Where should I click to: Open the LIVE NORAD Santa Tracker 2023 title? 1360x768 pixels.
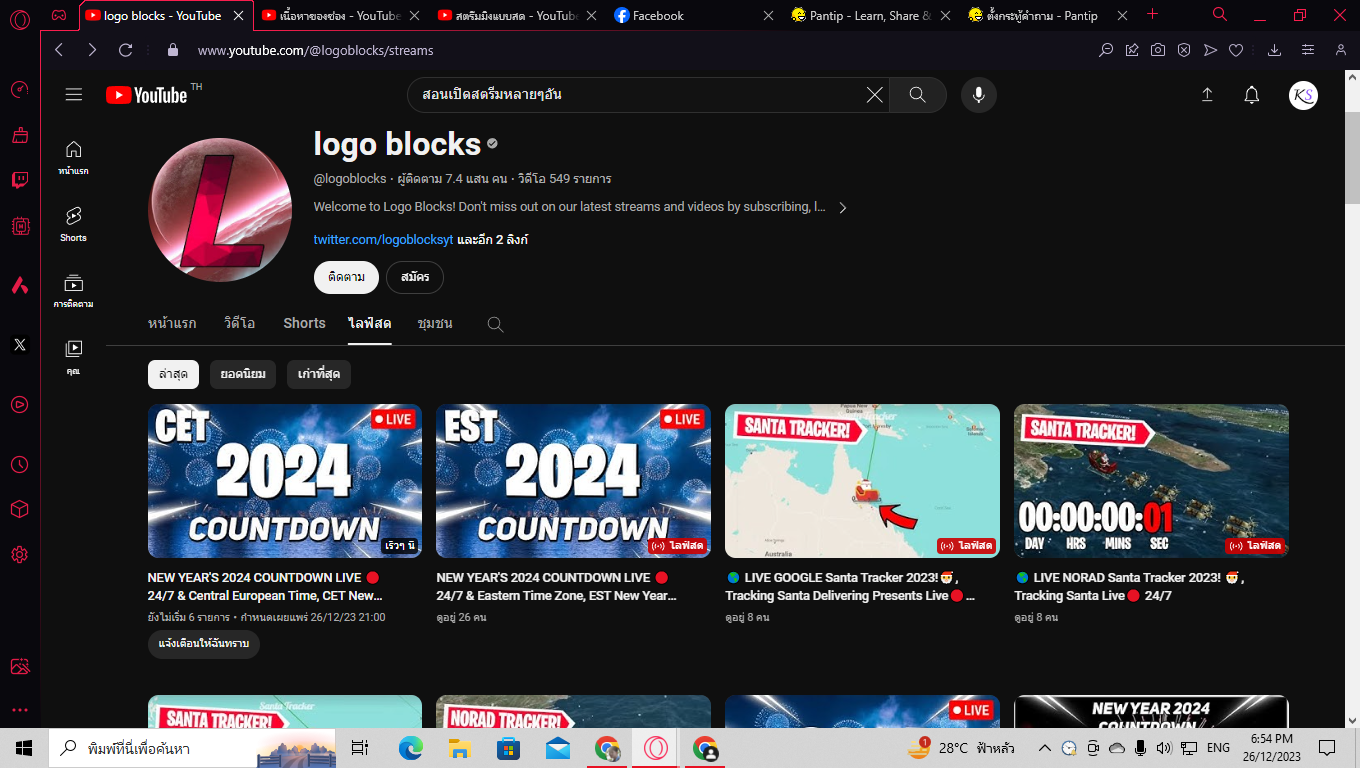[1130, 586]
